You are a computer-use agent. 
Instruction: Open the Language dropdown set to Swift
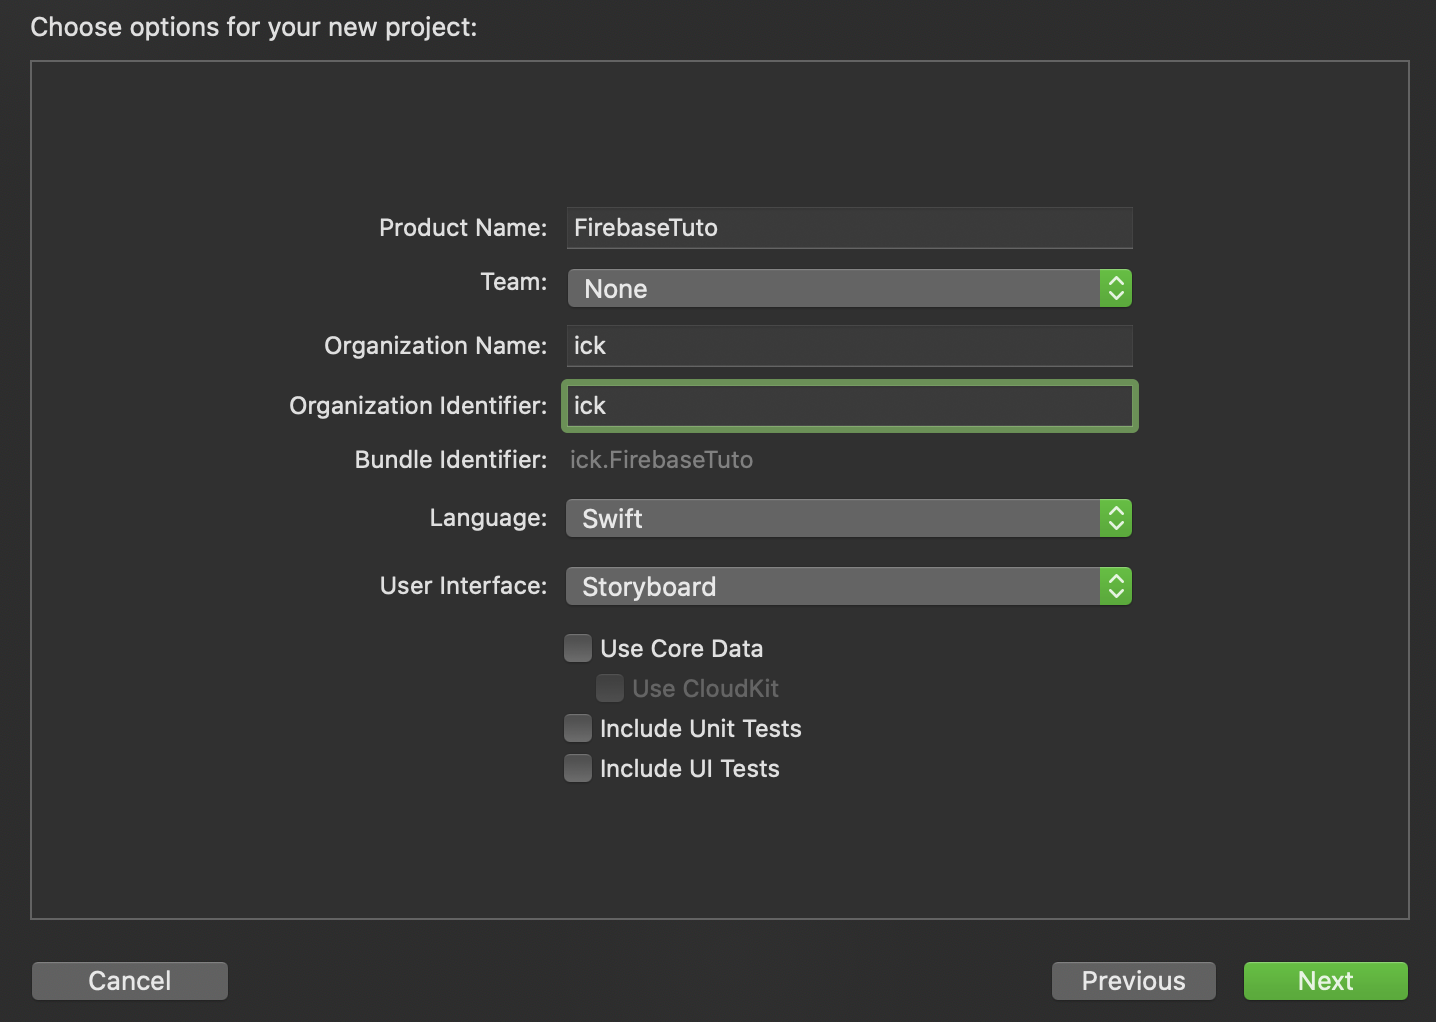click(834, 519)
